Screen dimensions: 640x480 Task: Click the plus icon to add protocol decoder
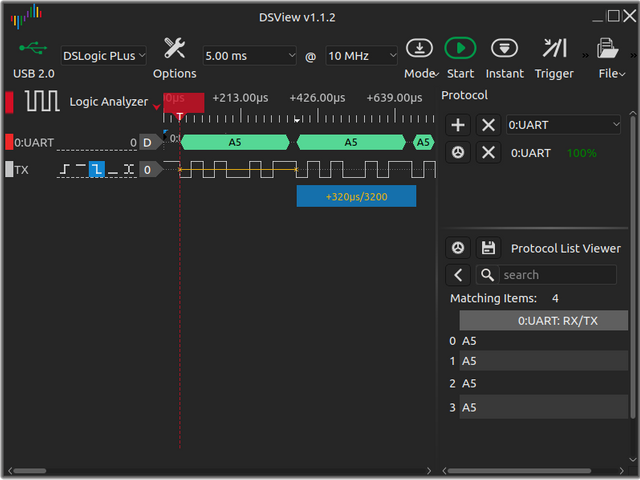point(458,125)
